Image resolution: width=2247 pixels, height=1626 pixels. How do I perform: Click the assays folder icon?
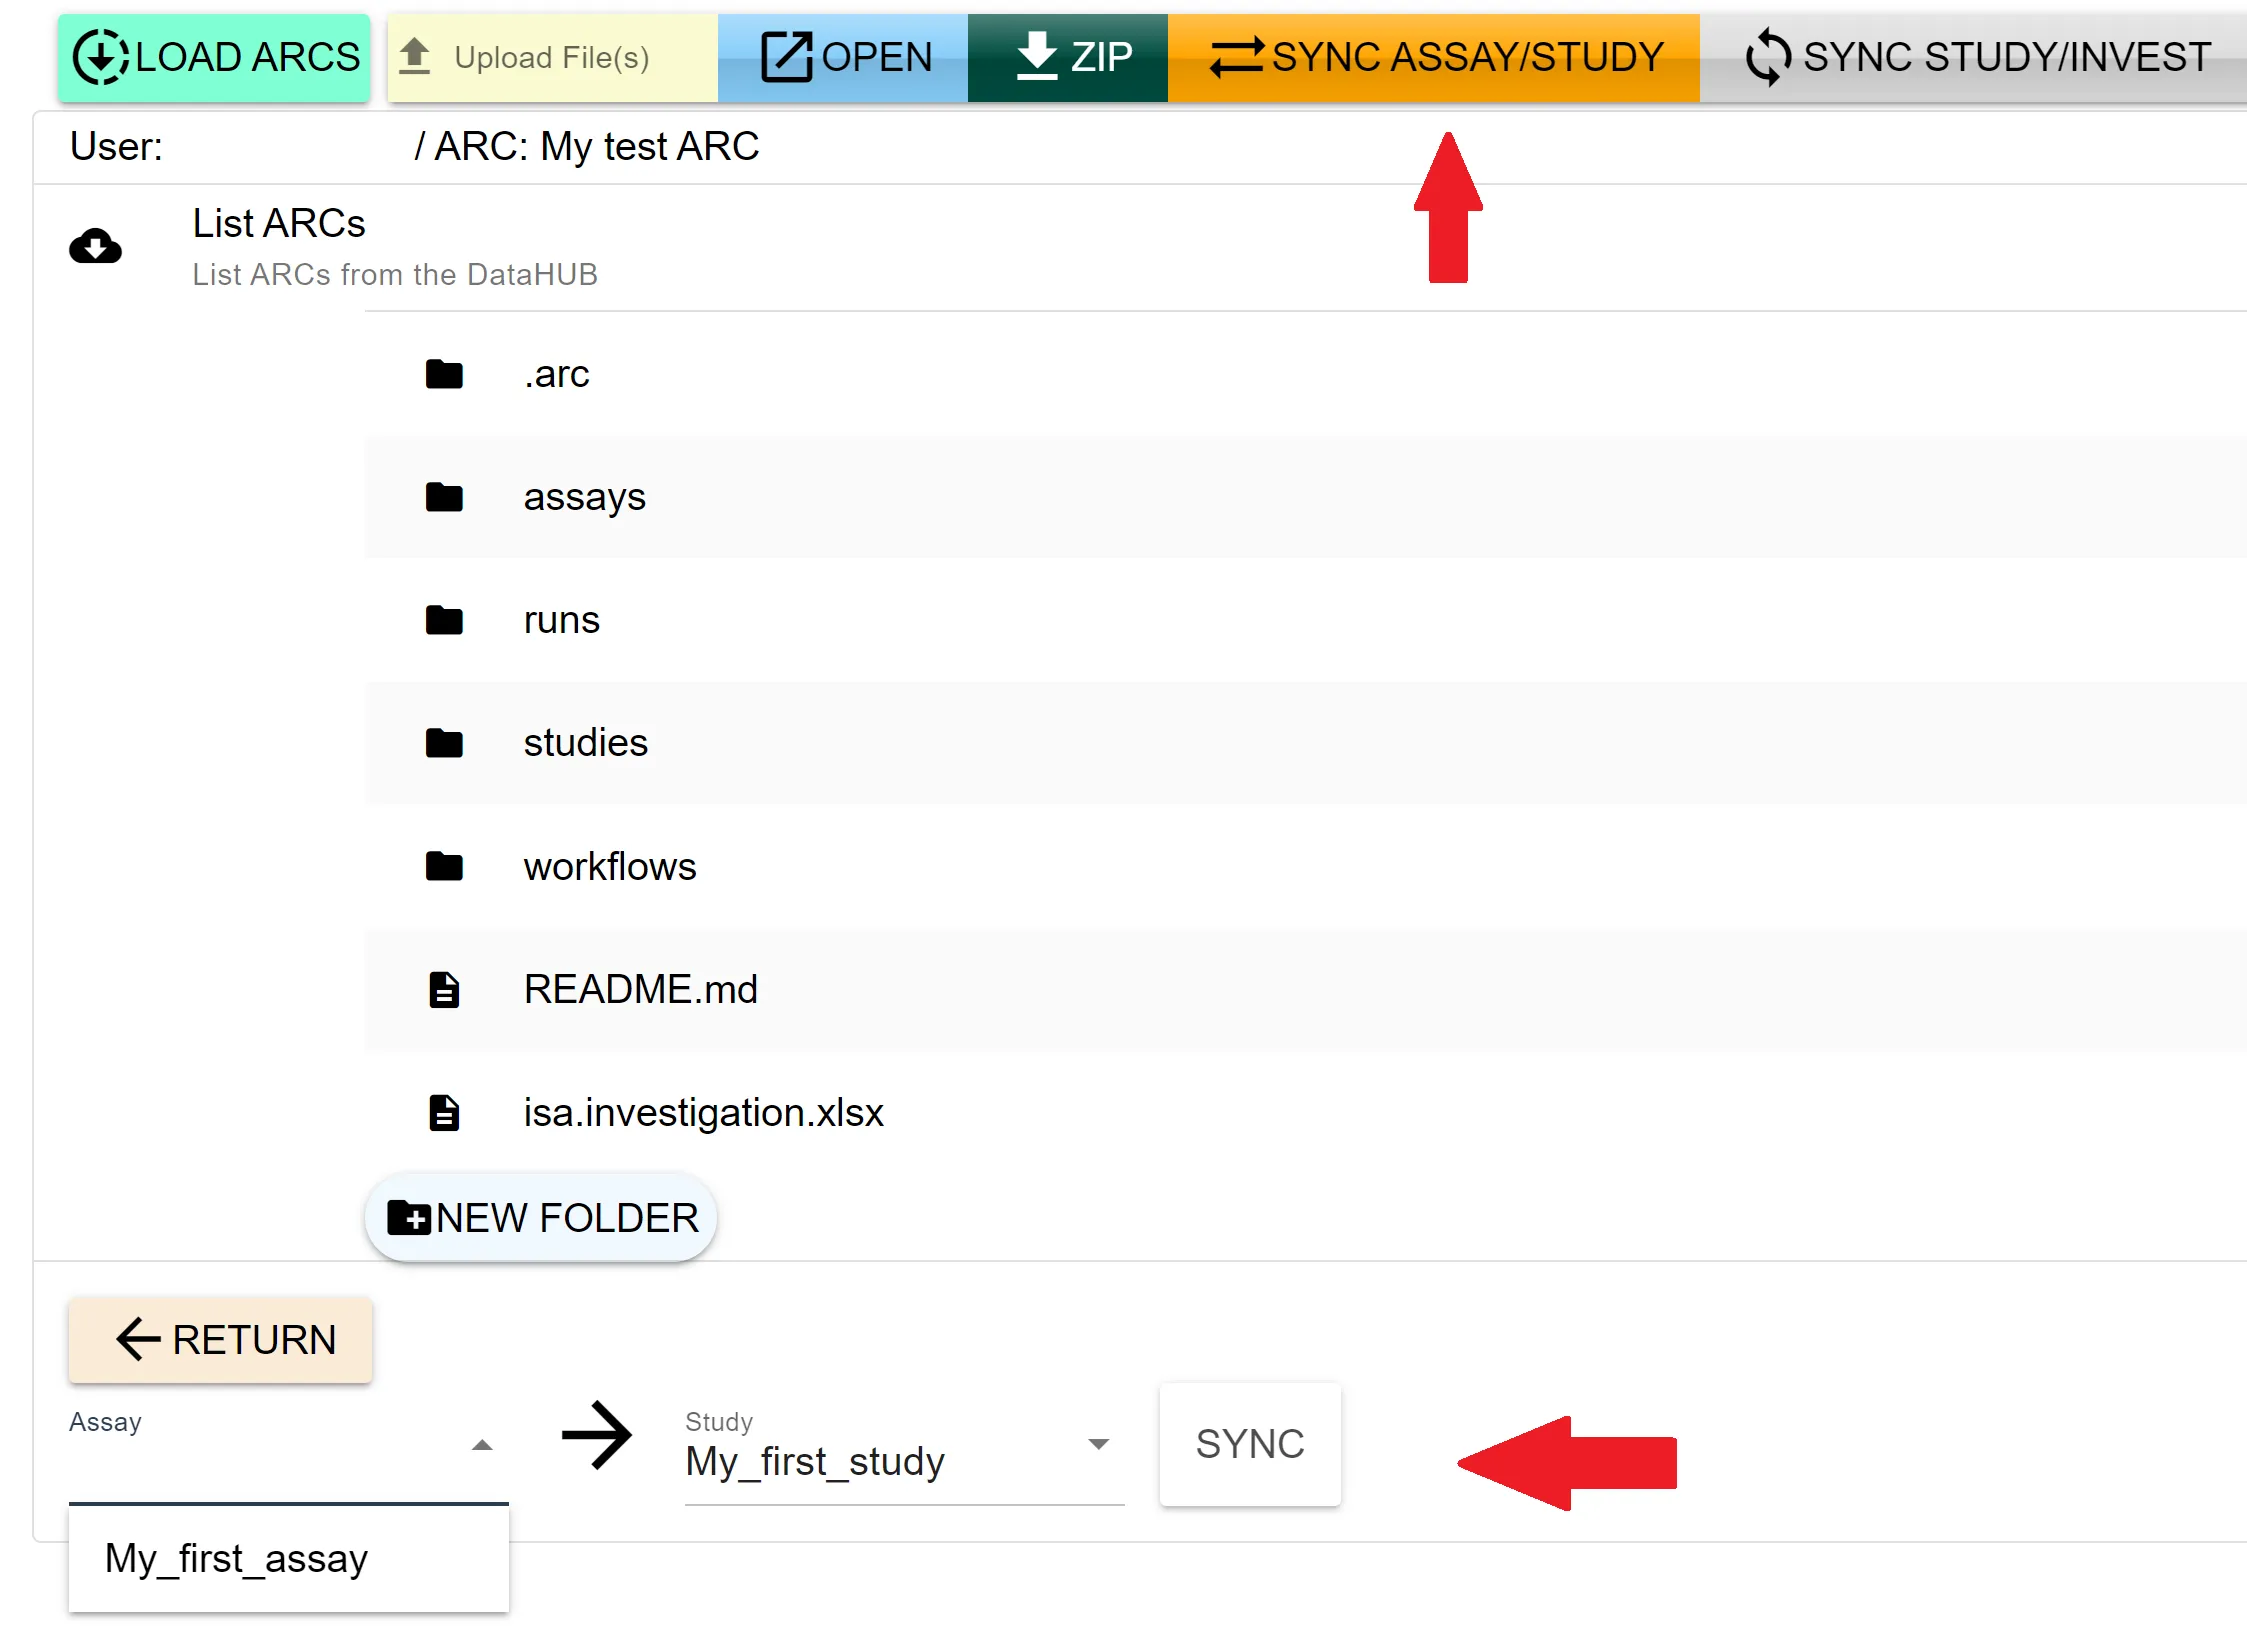tap(444, 497)
